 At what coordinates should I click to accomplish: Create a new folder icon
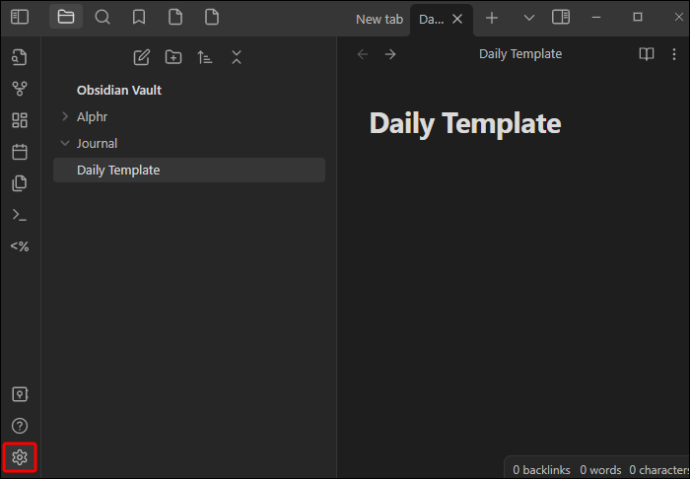173,57
